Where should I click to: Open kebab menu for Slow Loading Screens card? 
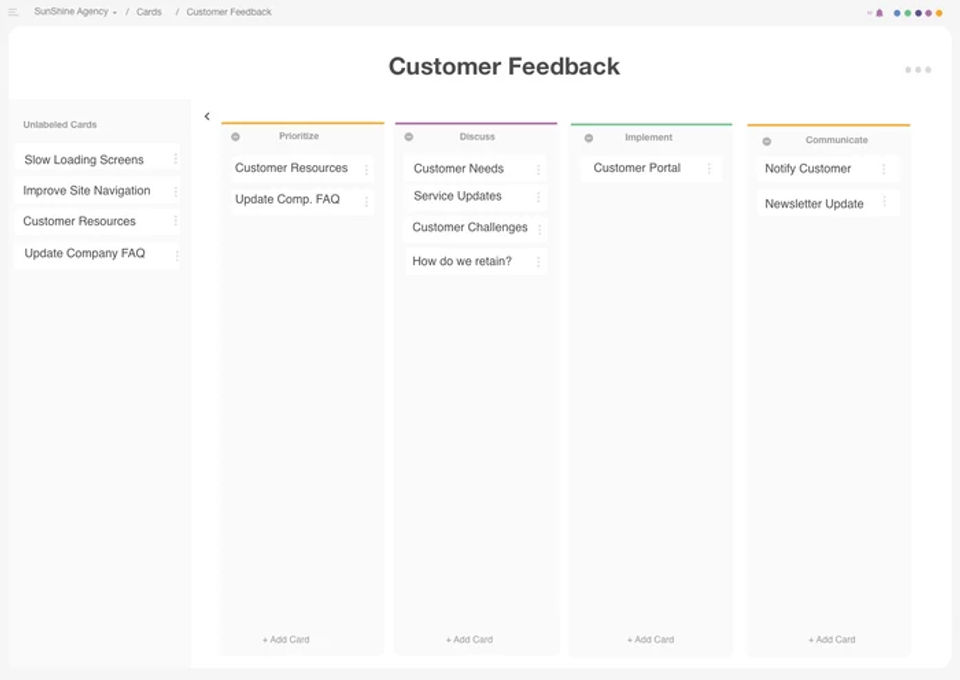[176, 159]
